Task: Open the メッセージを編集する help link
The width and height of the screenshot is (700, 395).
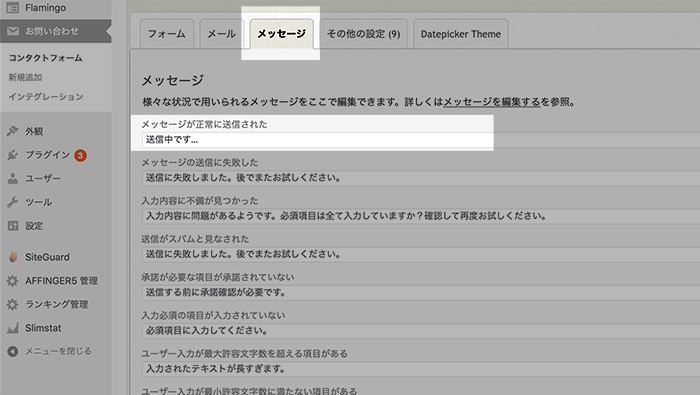Action: pos(492,102)
